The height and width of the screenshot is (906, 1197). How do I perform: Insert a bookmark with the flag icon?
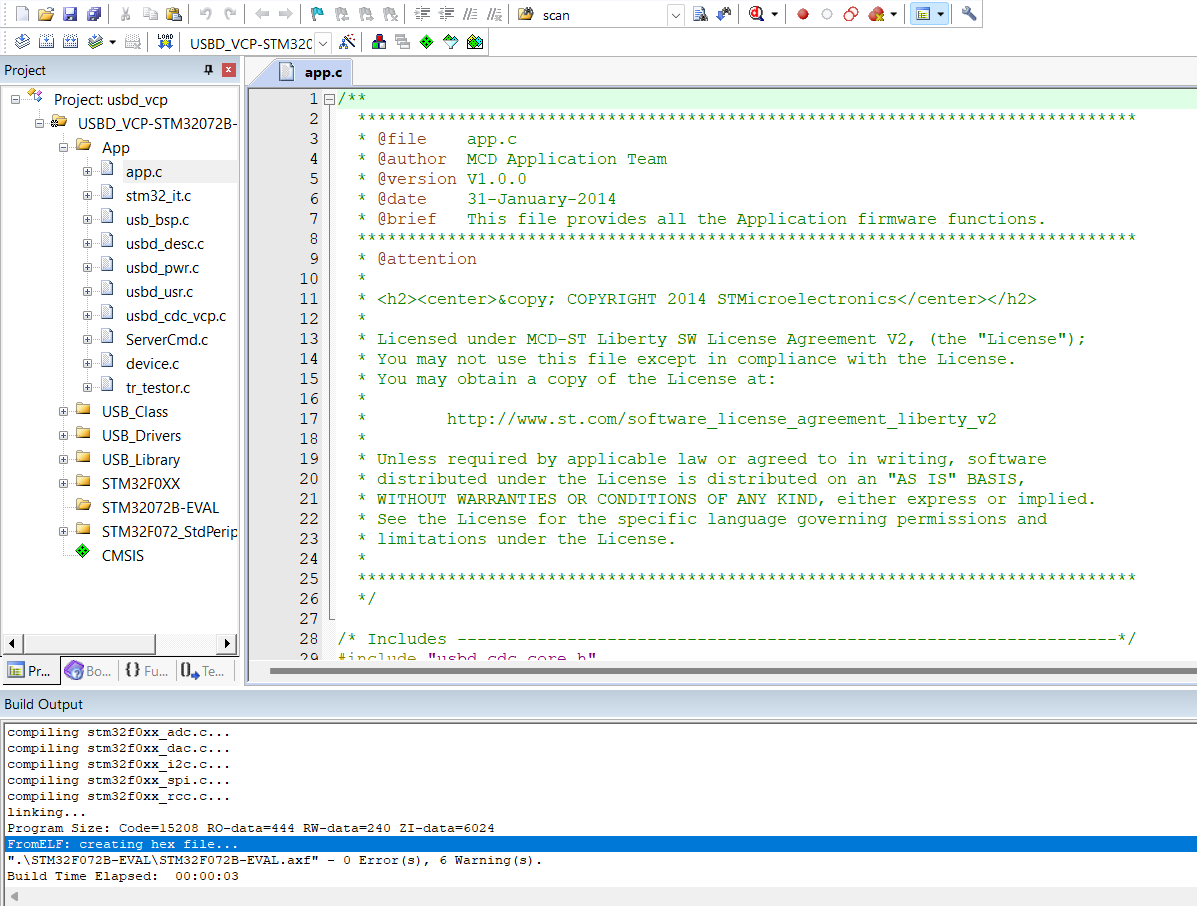(x=318, y=15)
